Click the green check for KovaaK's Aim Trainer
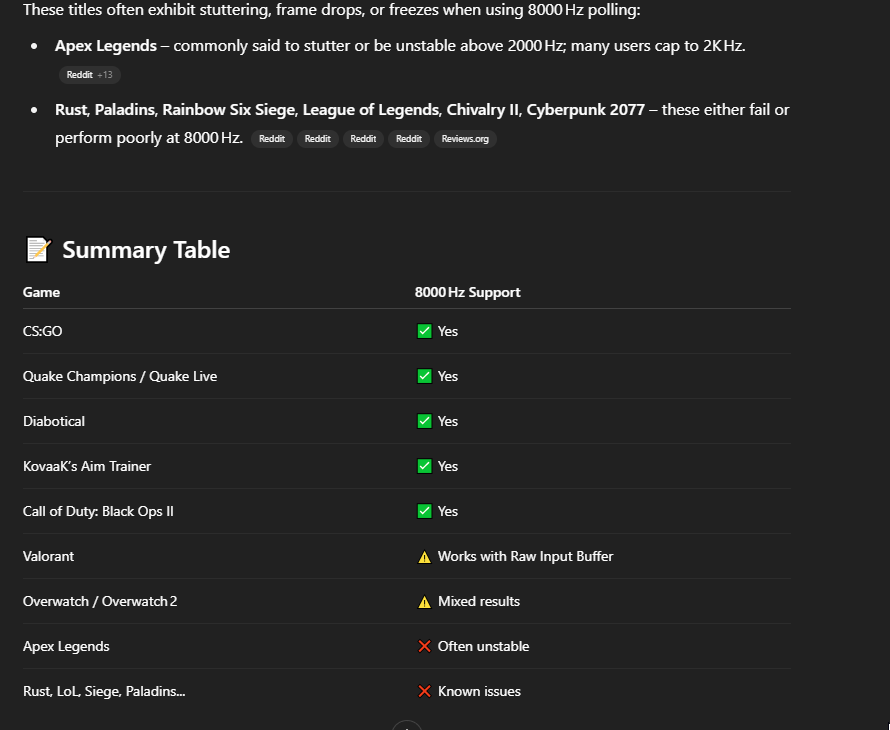The height and width of the screenshot is (730, 890). click(x=424, y=466)
